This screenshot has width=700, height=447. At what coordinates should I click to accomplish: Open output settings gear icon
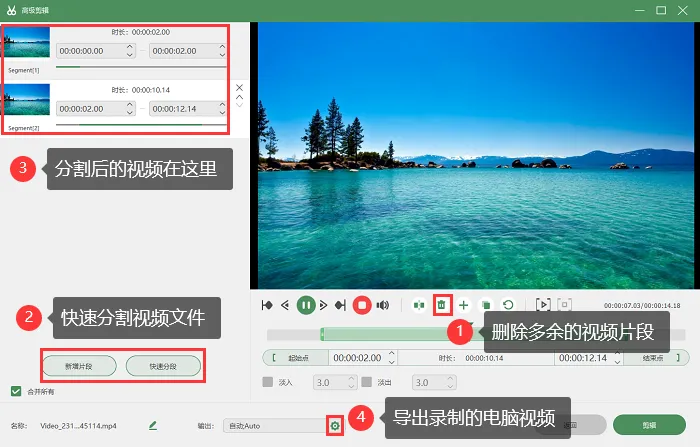point(335,426)
